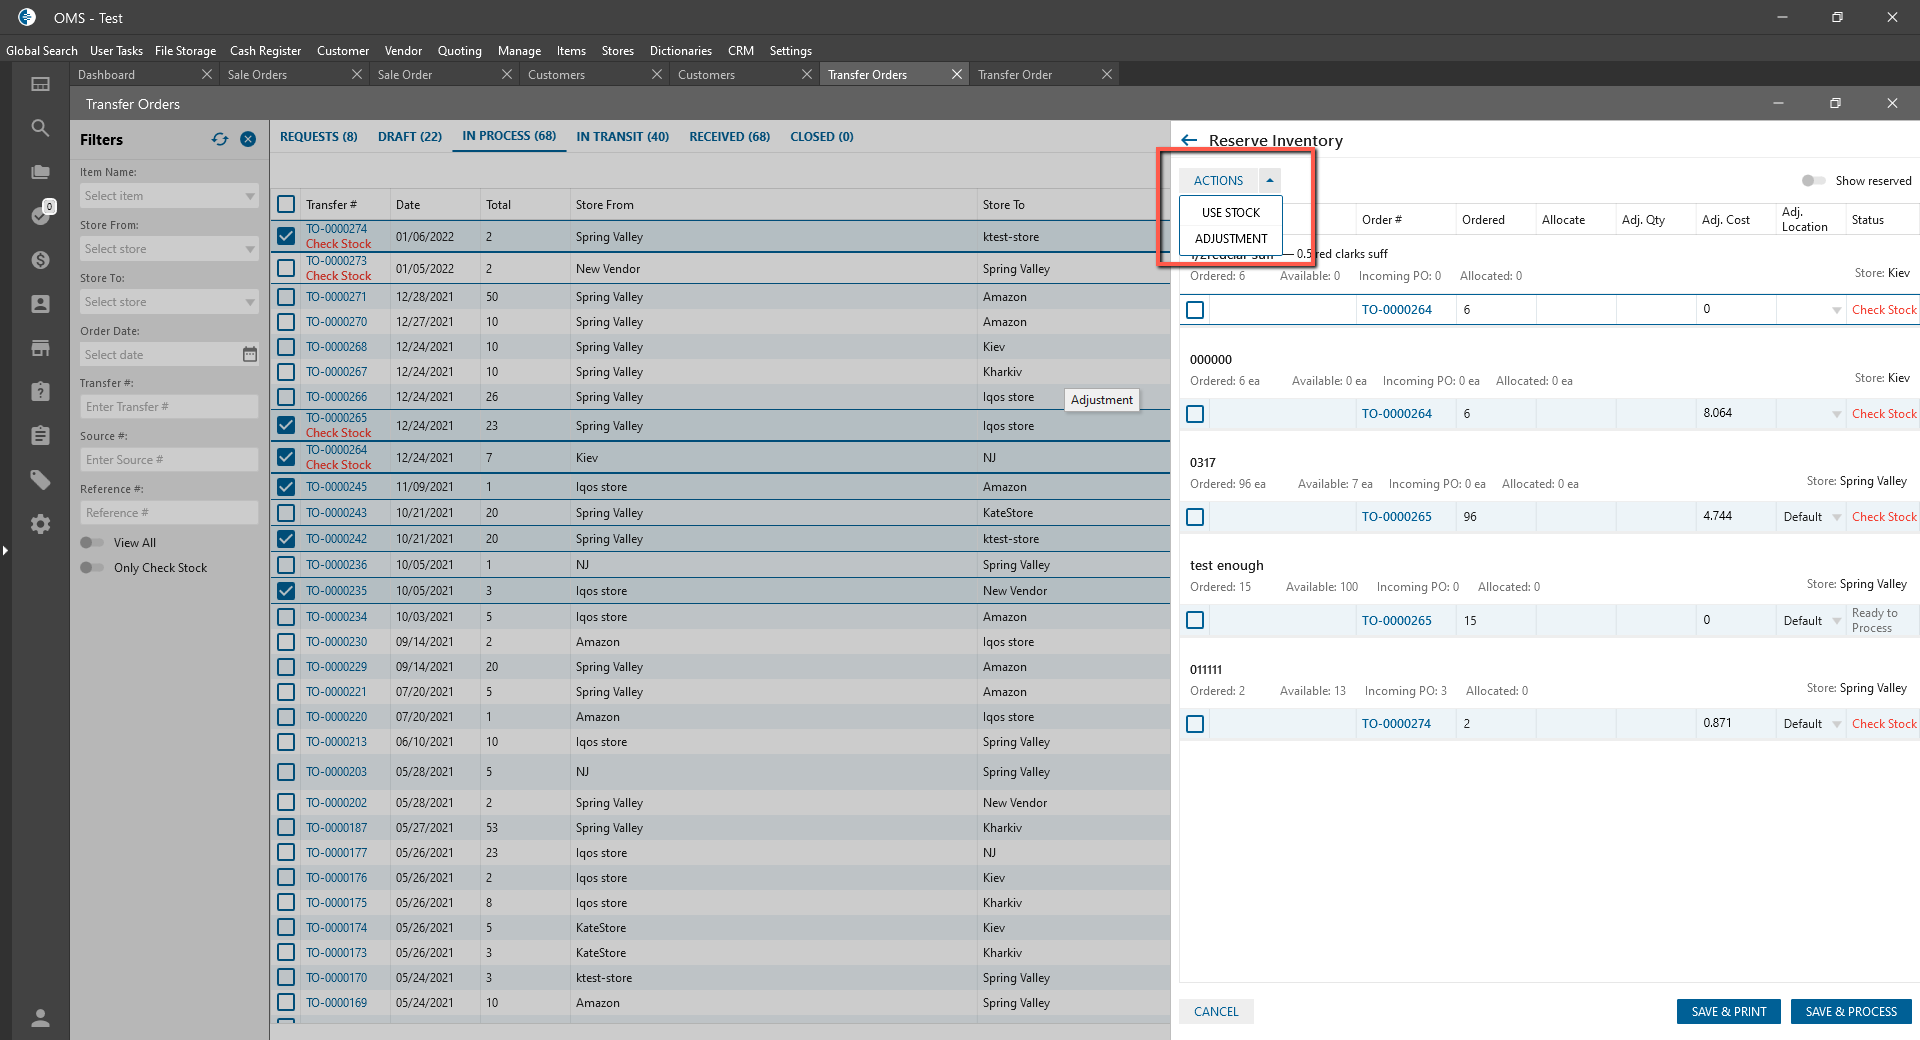Click the SAVE & PROCESS button
1920x1040 pixels.
tap(1850, 1012)
